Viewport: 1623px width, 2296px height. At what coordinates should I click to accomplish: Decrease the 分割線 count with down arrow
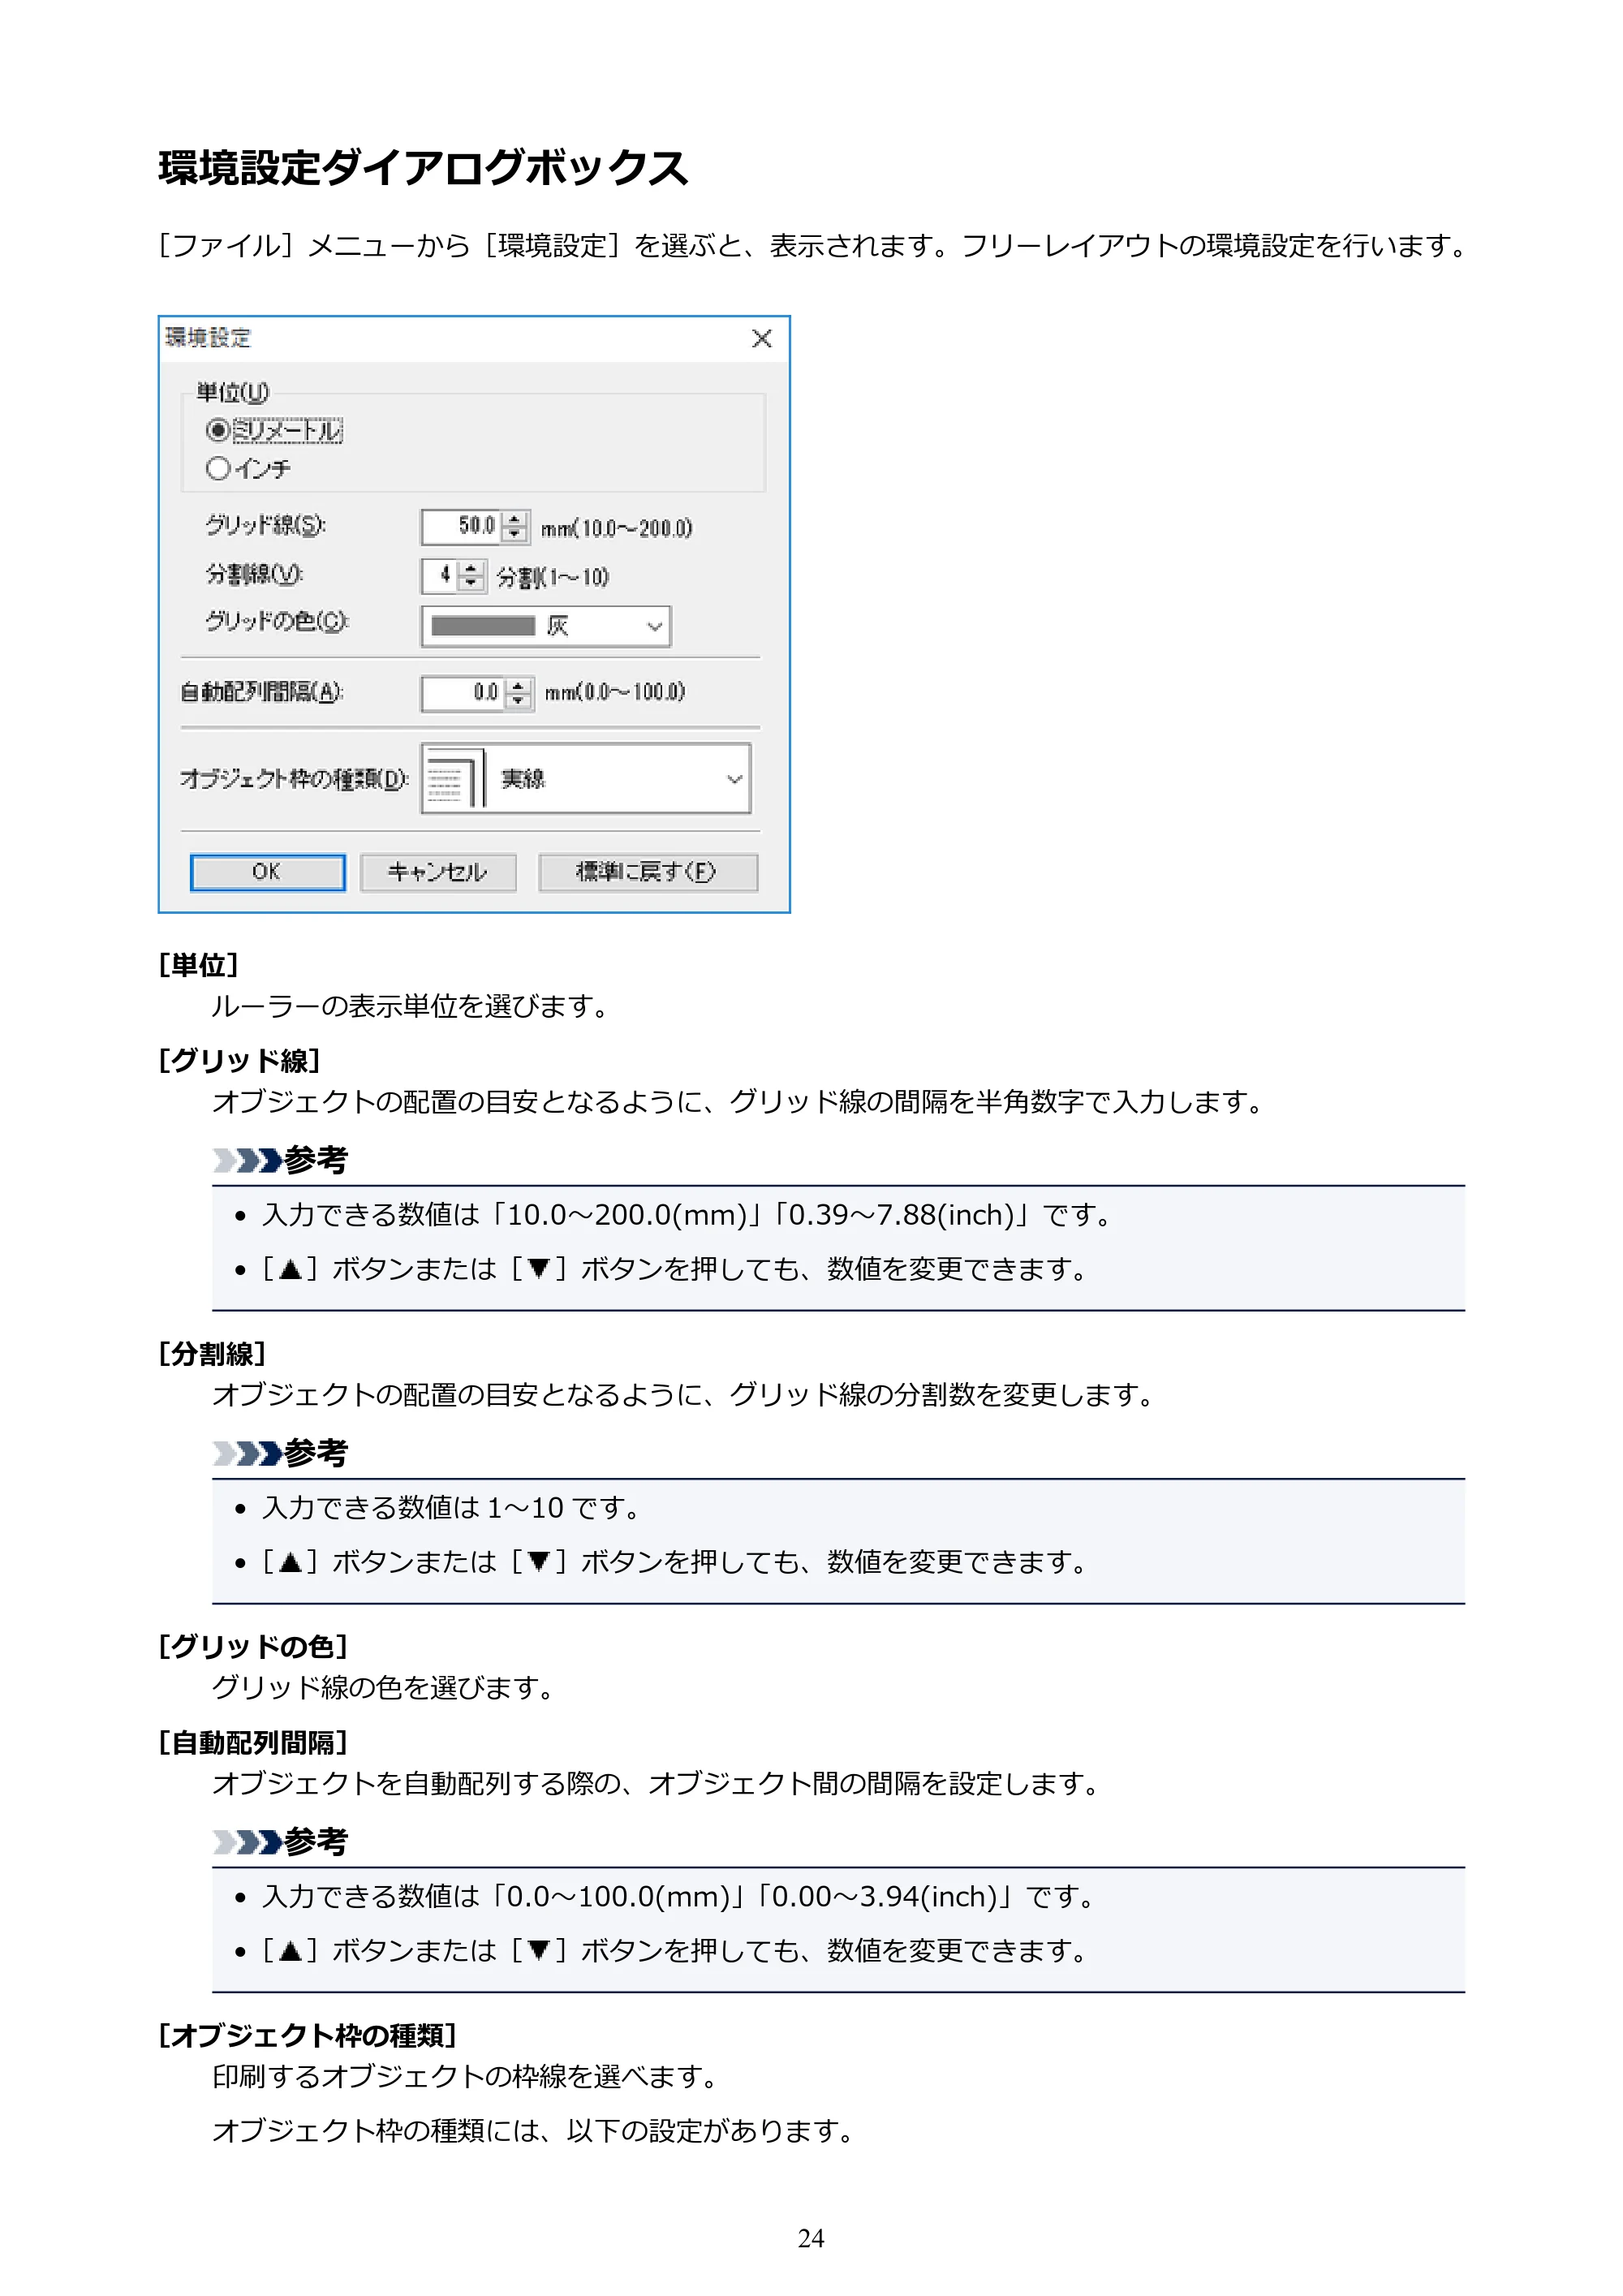[471, 584]
